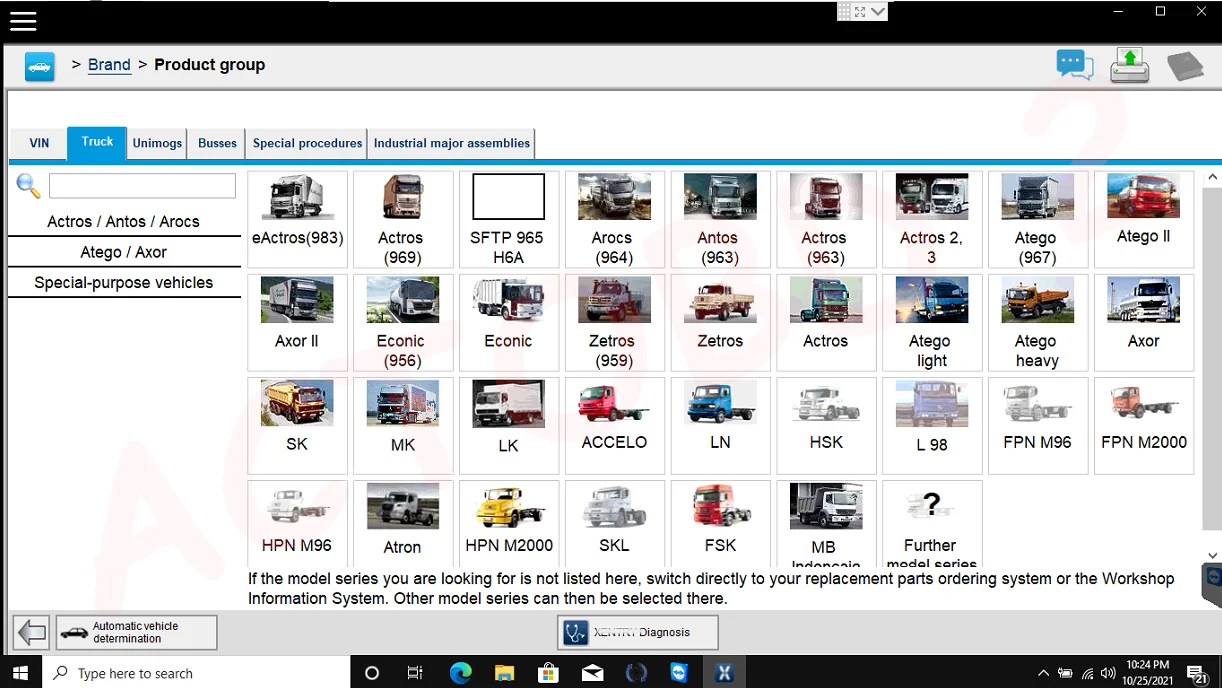Choose the Zetros (959) model tile

(x=614, y=322)
